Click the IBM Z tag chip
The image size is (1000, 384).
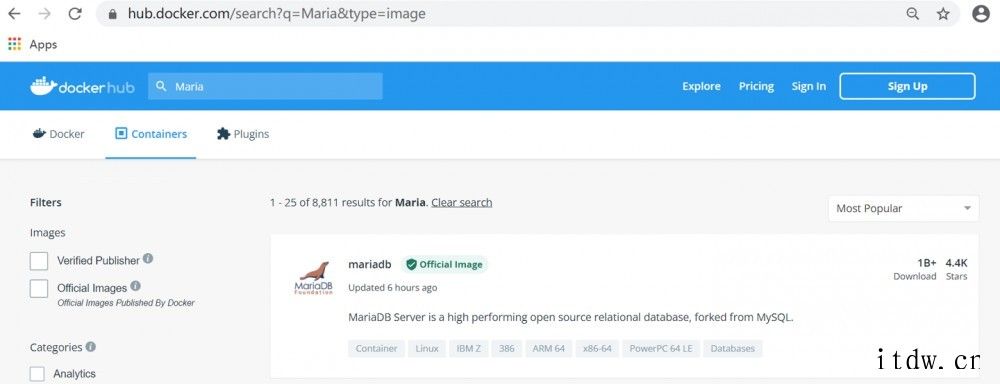point(469,349)
